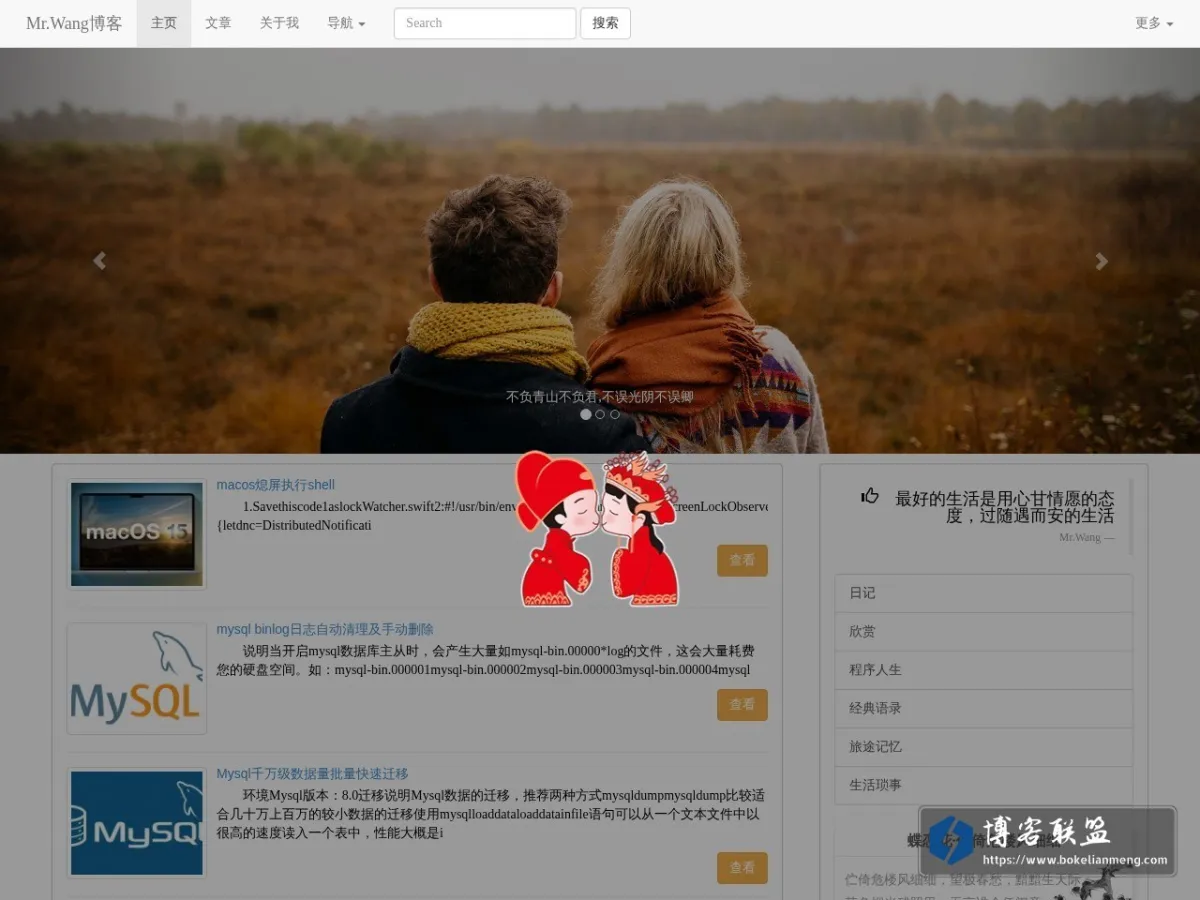Select the 生活琐事 category
The image size is (1200, 900).
click(x=983, y=785)
